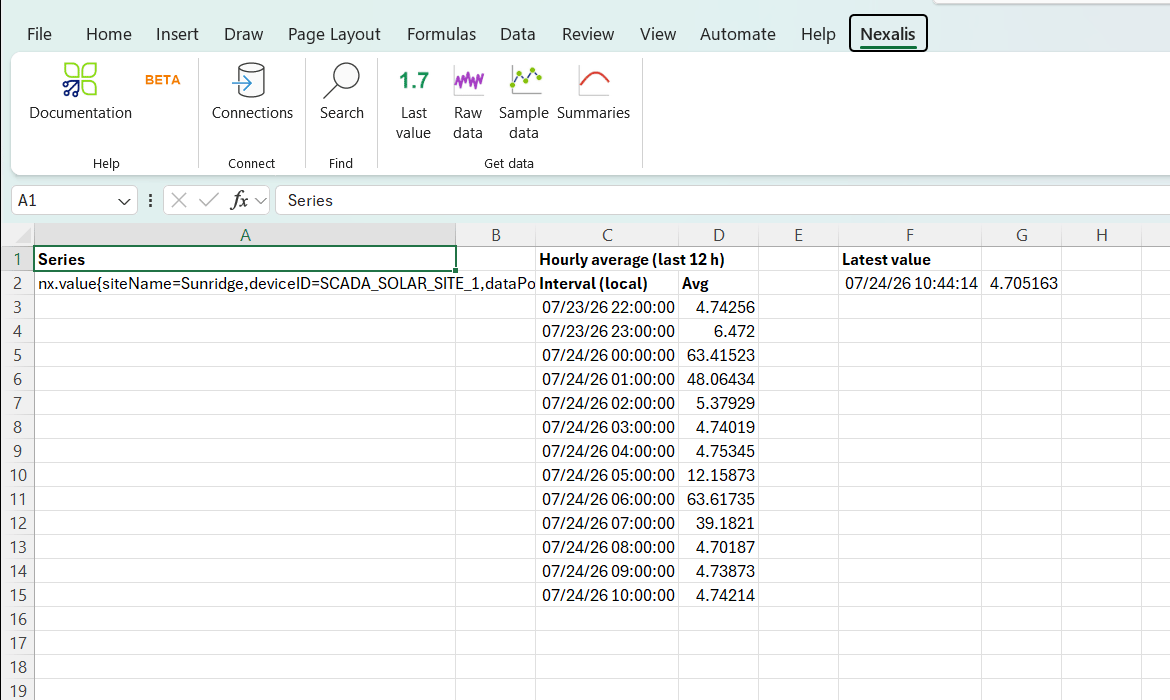The width and height of the screenshot is (1170, 700).
Task: Expand the Name Box dropdown
Action: (124, 201)
